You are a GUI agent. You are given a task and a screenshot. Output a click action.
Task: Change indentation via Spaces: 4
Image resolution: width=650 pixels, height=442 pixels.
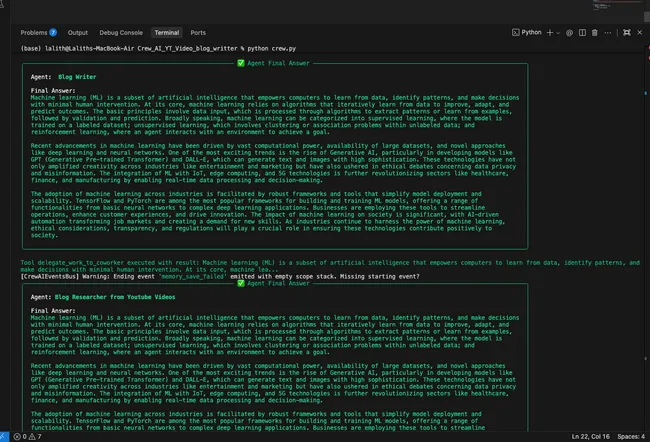[x=631, y=437]
